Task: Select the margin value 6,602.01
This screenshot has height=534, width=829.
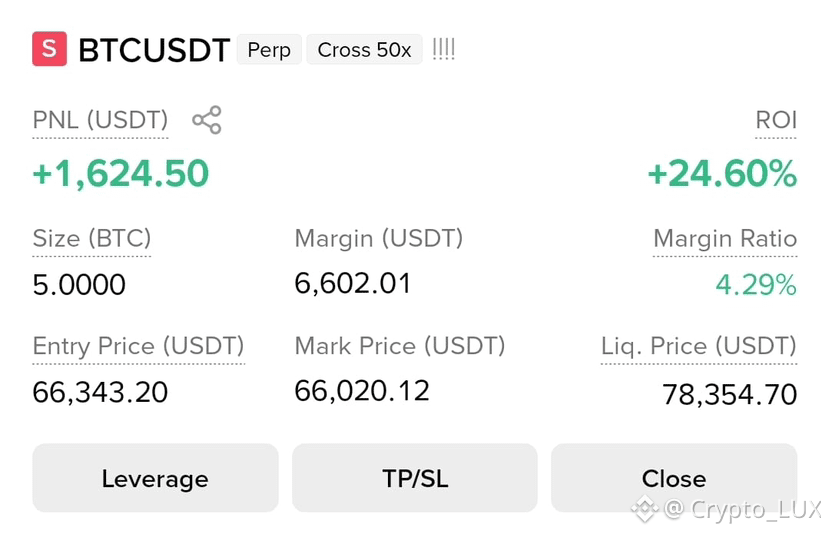Action: (x=353, y=284)
